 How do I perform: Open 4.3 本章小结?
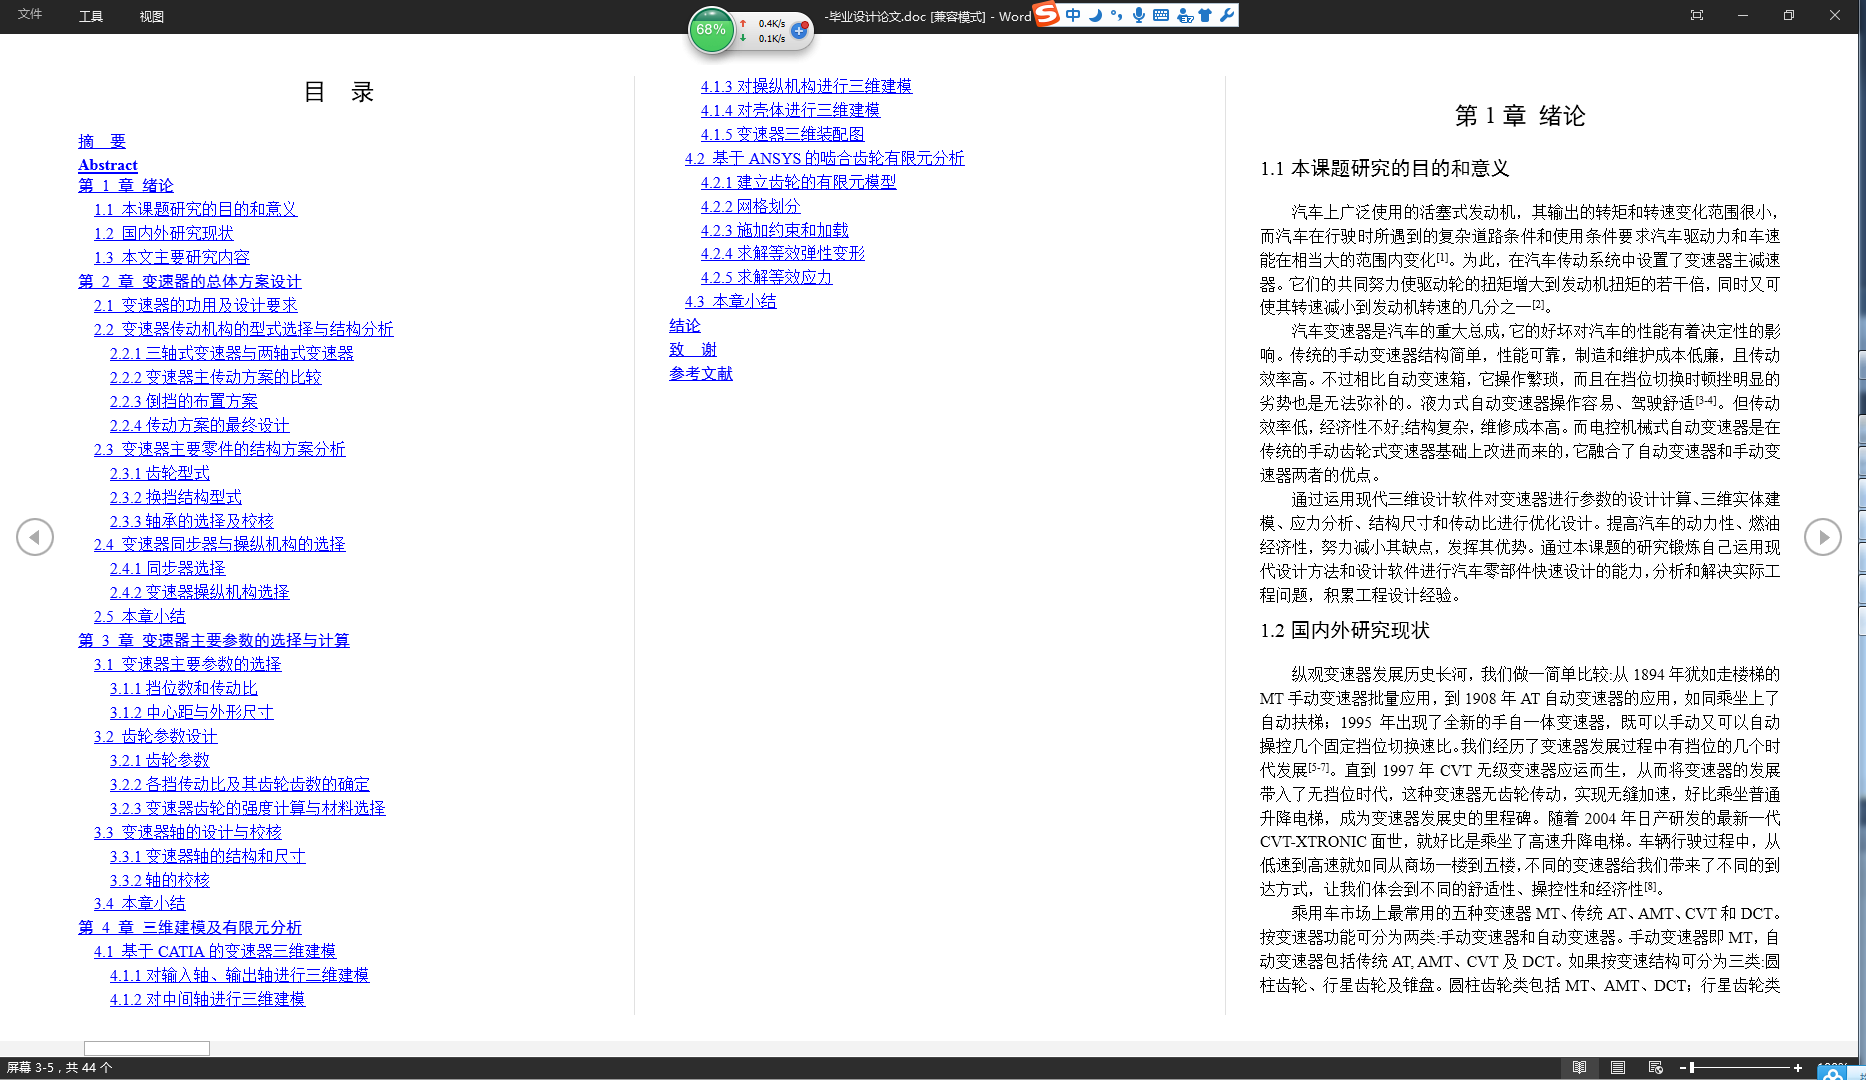pyautogui.click(x=730, y=301)
